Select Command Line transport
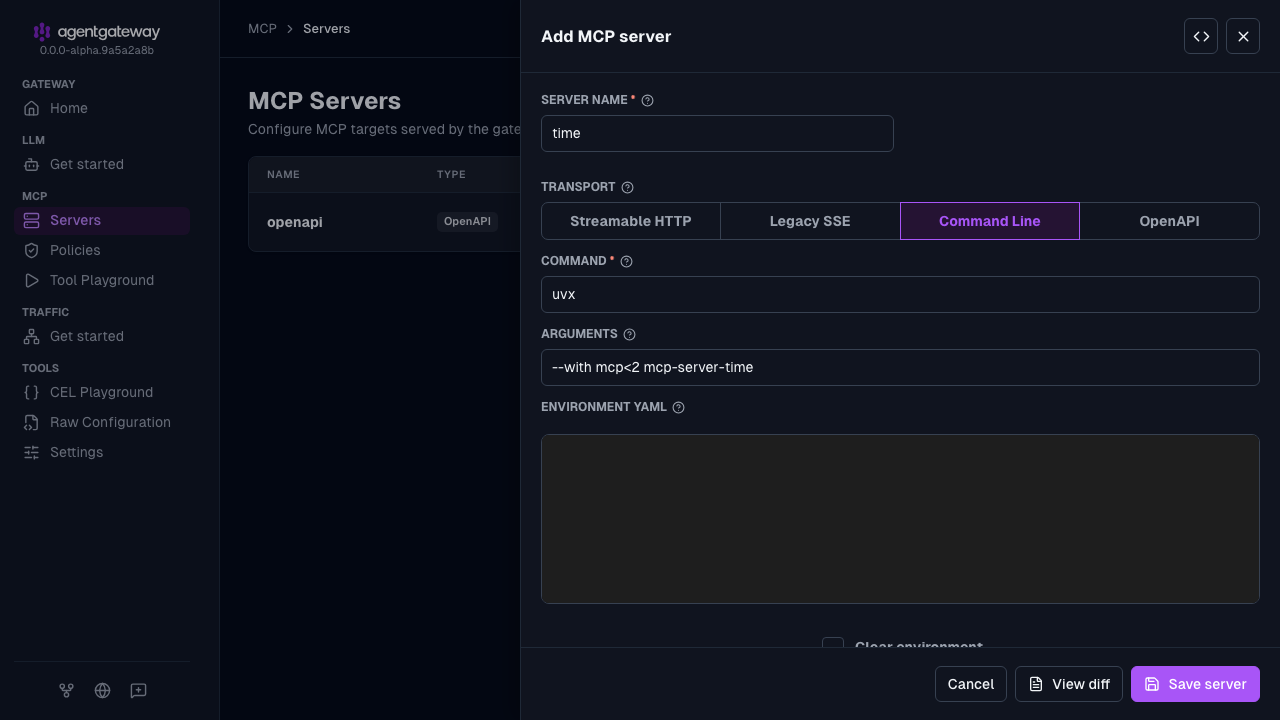This screenshot has width=1280, height=720. [x=990, y=221]
